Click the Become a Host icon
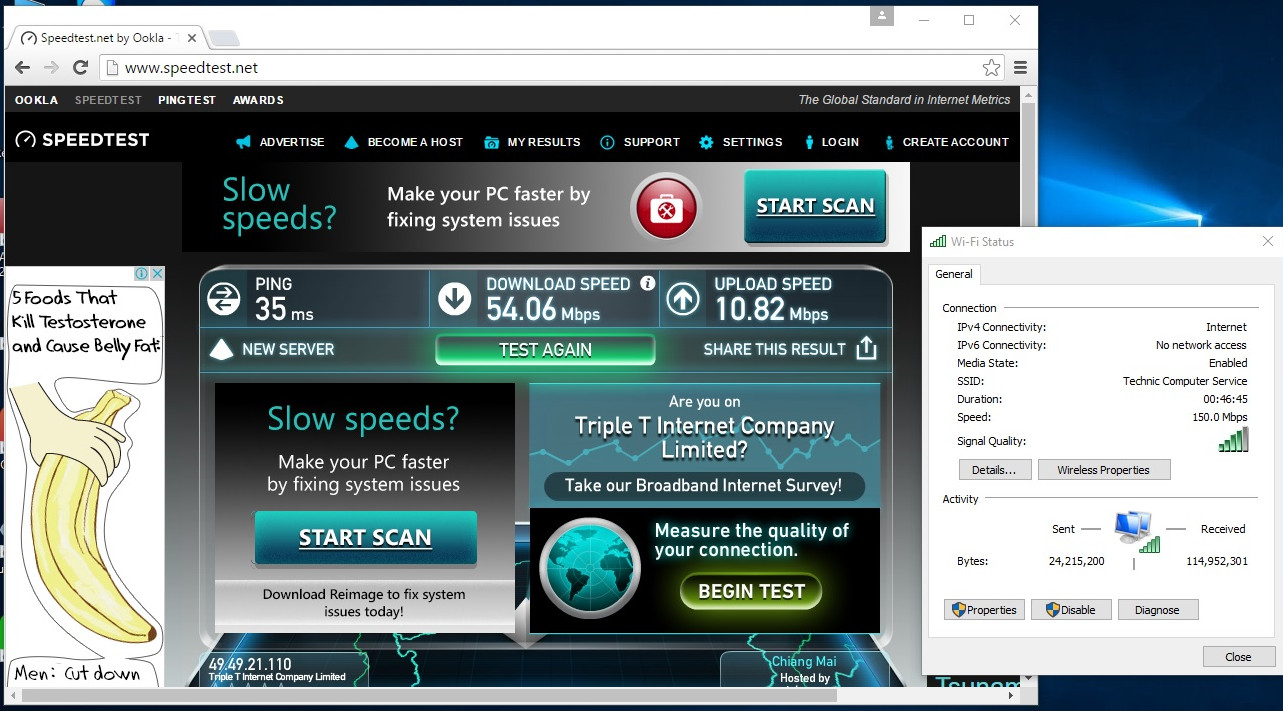 pyautogui.click(x=351, y=142)
